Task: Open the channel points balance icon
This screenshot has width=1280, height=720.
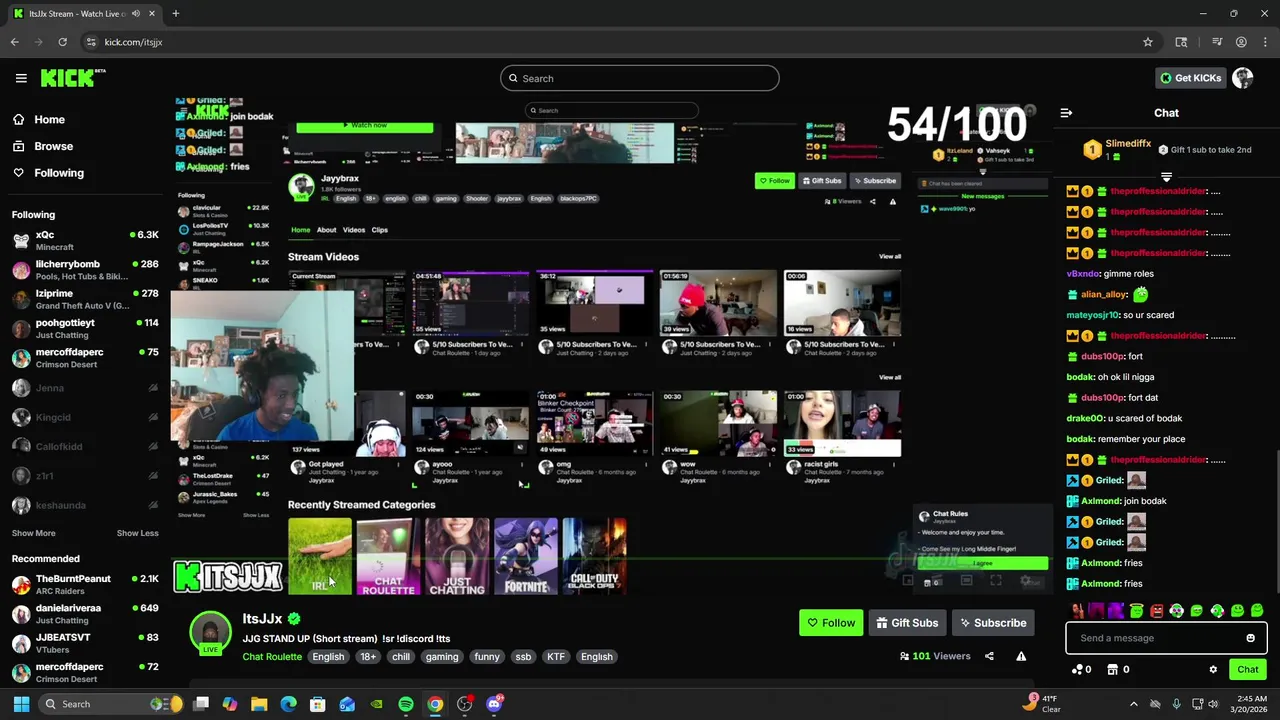Action: 1081,670
